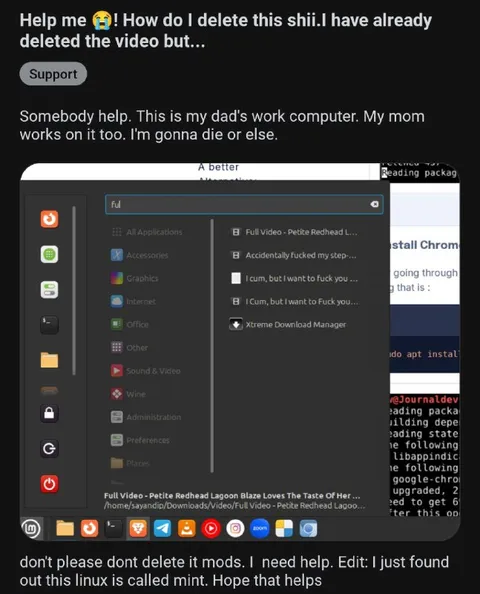The height and width of the screenshot is (594, 480).
Task: Click the 'sudo apt install' code line in browser
Action: (x=424, y=354)
